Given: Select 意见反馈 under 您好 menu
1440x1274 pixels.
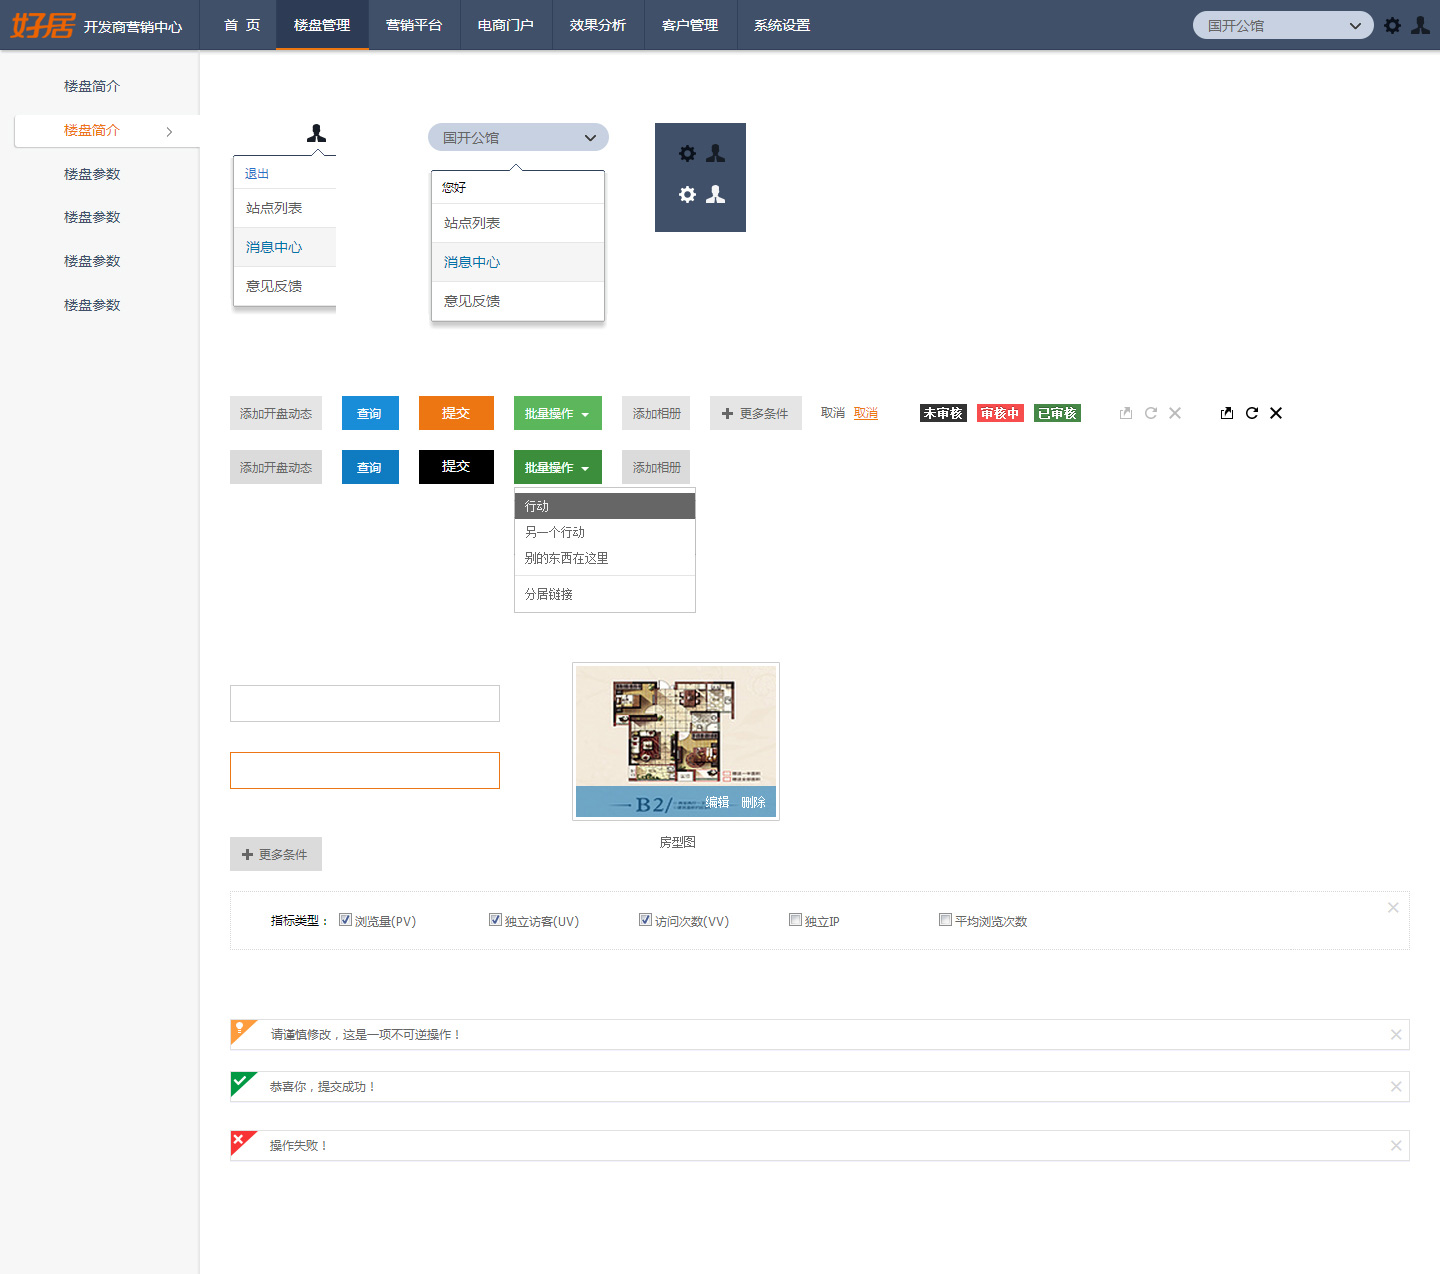Looking at the screenshot, I should [518, 301].
